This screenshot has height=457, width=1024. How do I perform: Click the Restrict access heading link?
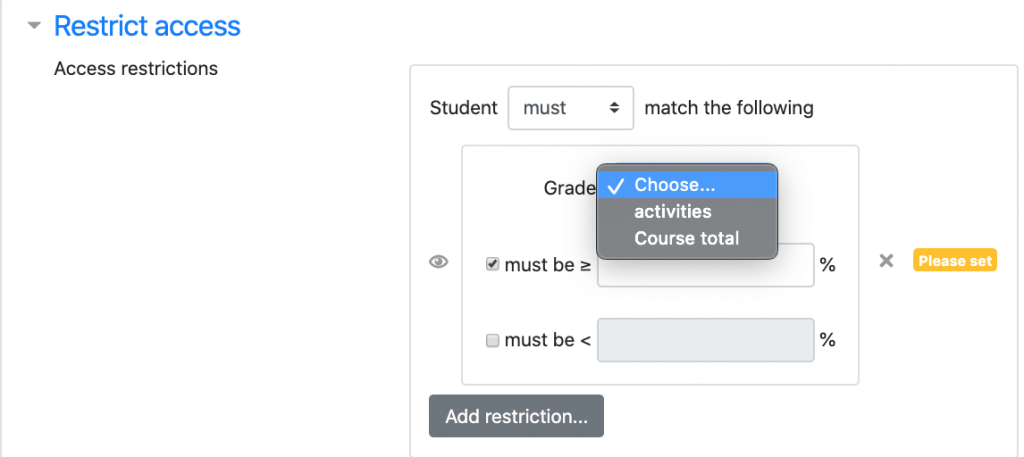[147, 26]
